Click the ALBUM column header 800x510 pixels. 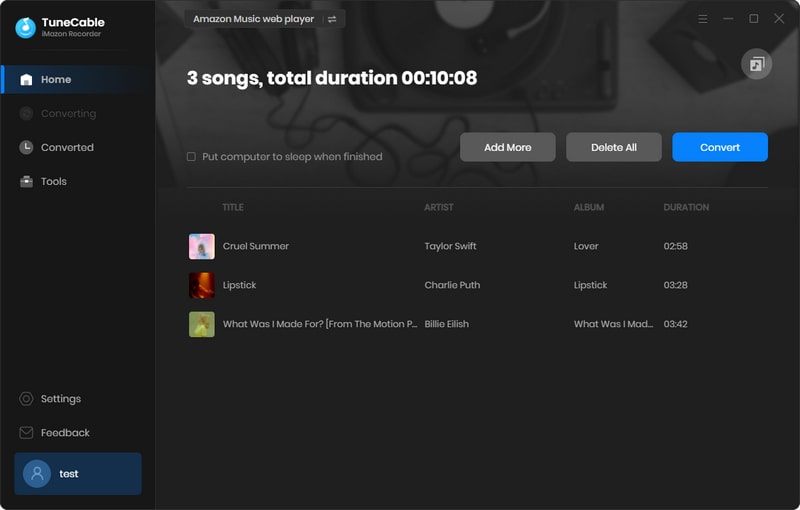pyautogui.click(x=589, y=208)
